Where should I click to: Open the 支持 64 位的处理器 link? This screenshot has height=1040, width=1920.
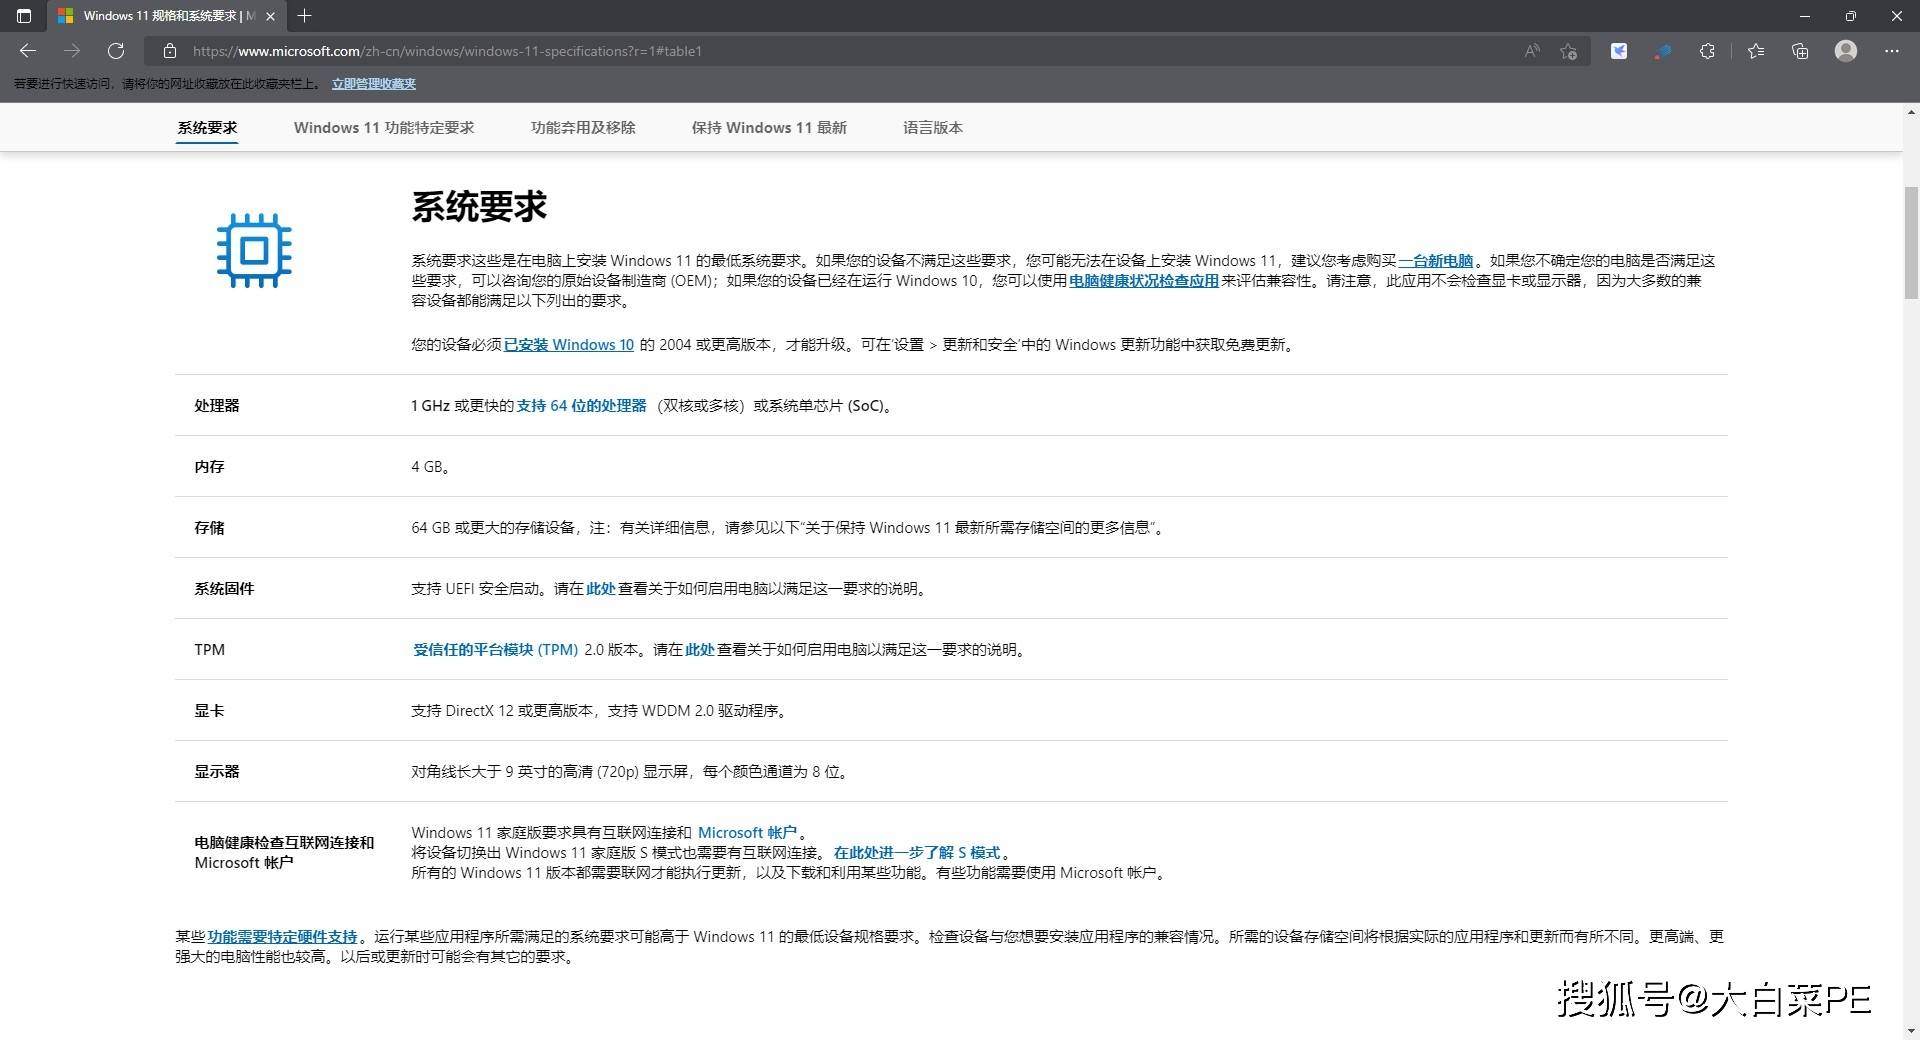tap(581, 406)
